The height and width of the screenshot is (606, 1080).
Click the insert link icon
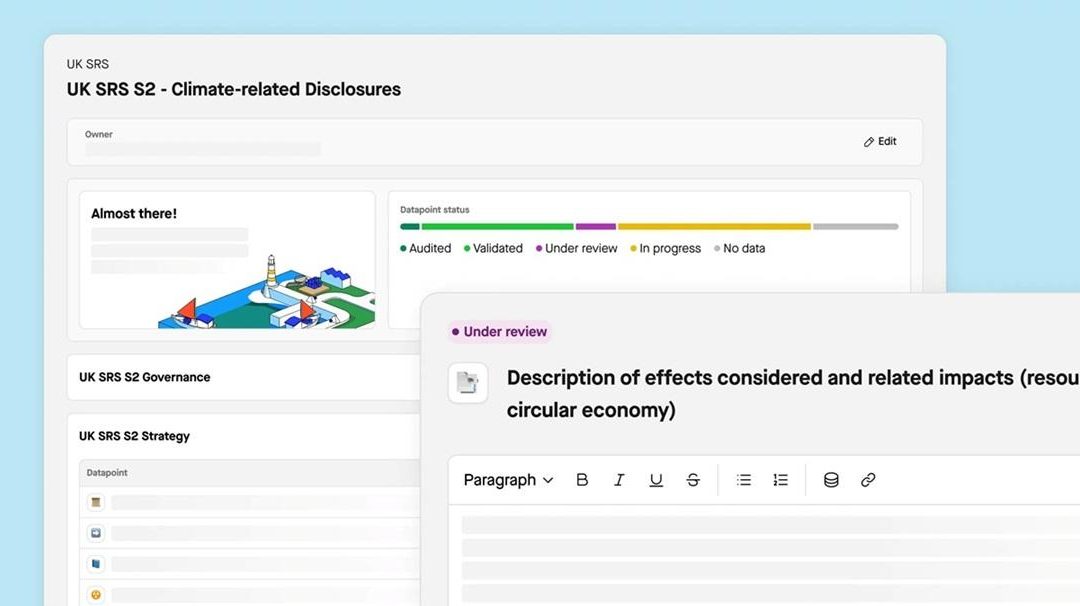(x=868, y=480)
